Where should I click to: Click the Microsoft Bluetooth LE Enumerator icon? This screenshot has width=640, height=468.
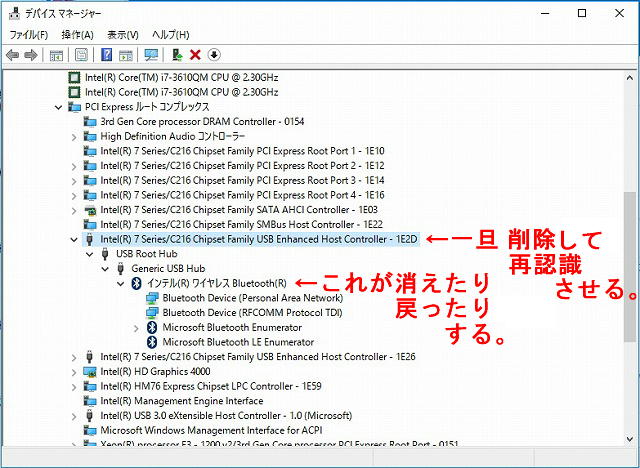[x=152, y=342]
